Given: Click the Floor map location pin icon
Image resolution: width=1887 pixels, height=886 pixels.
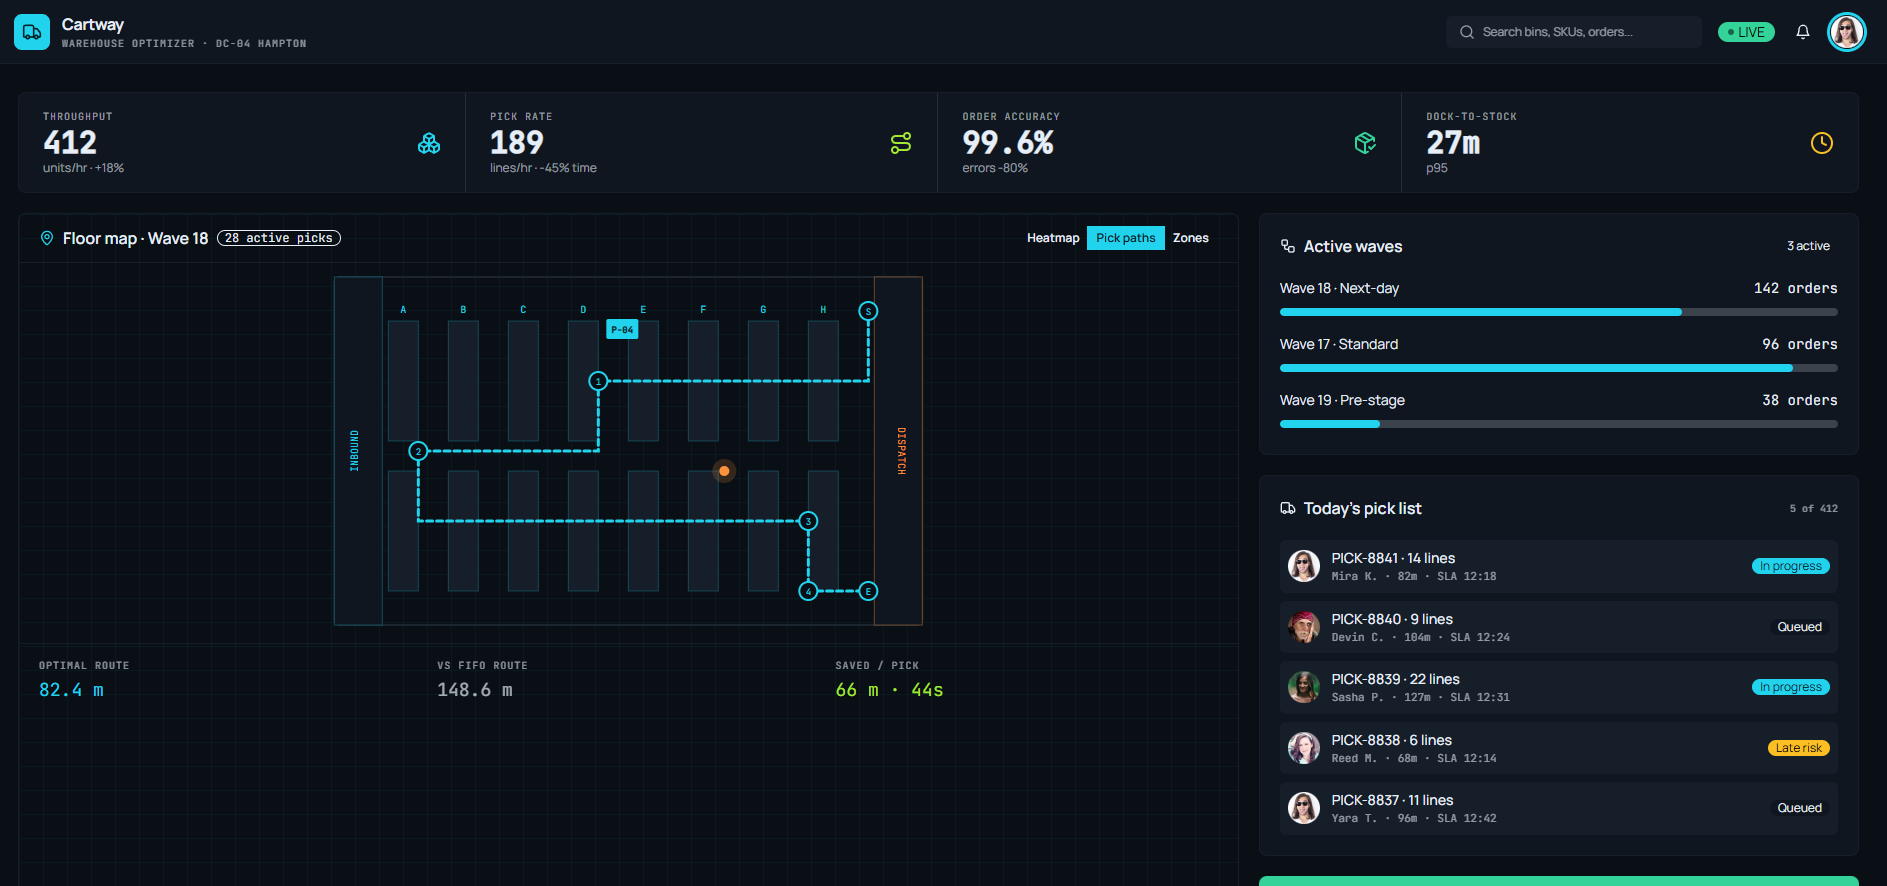Looking at the screenshot, I should click(47, 238).
